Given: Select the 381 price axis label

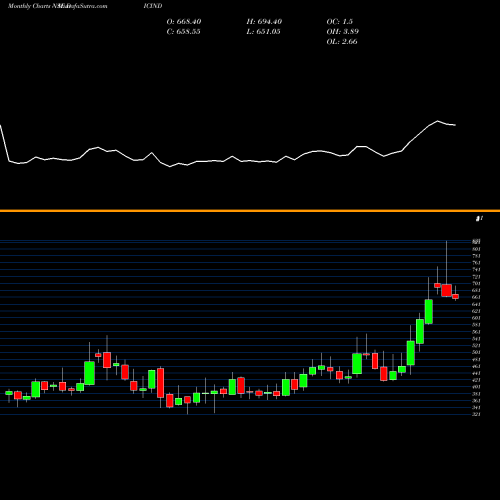Looking at the screenshot, I should click(x=476, y=394).
